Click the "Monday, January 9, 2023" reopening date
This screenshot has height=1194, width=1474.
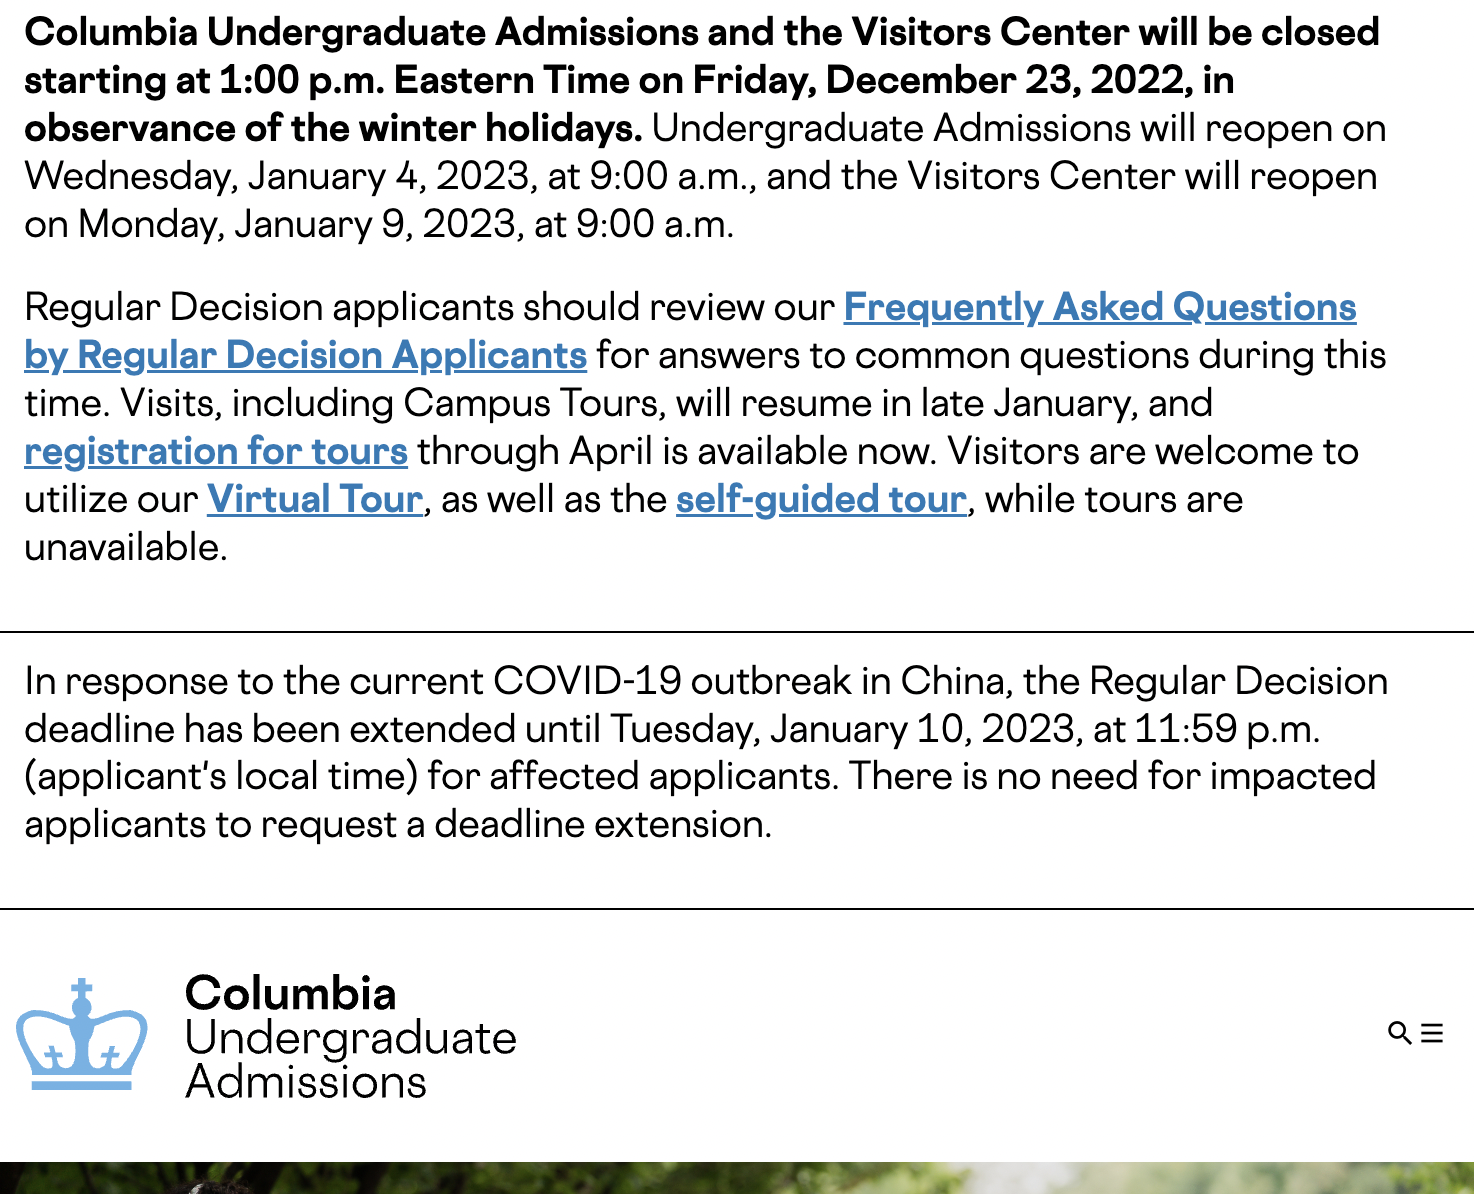298,224
